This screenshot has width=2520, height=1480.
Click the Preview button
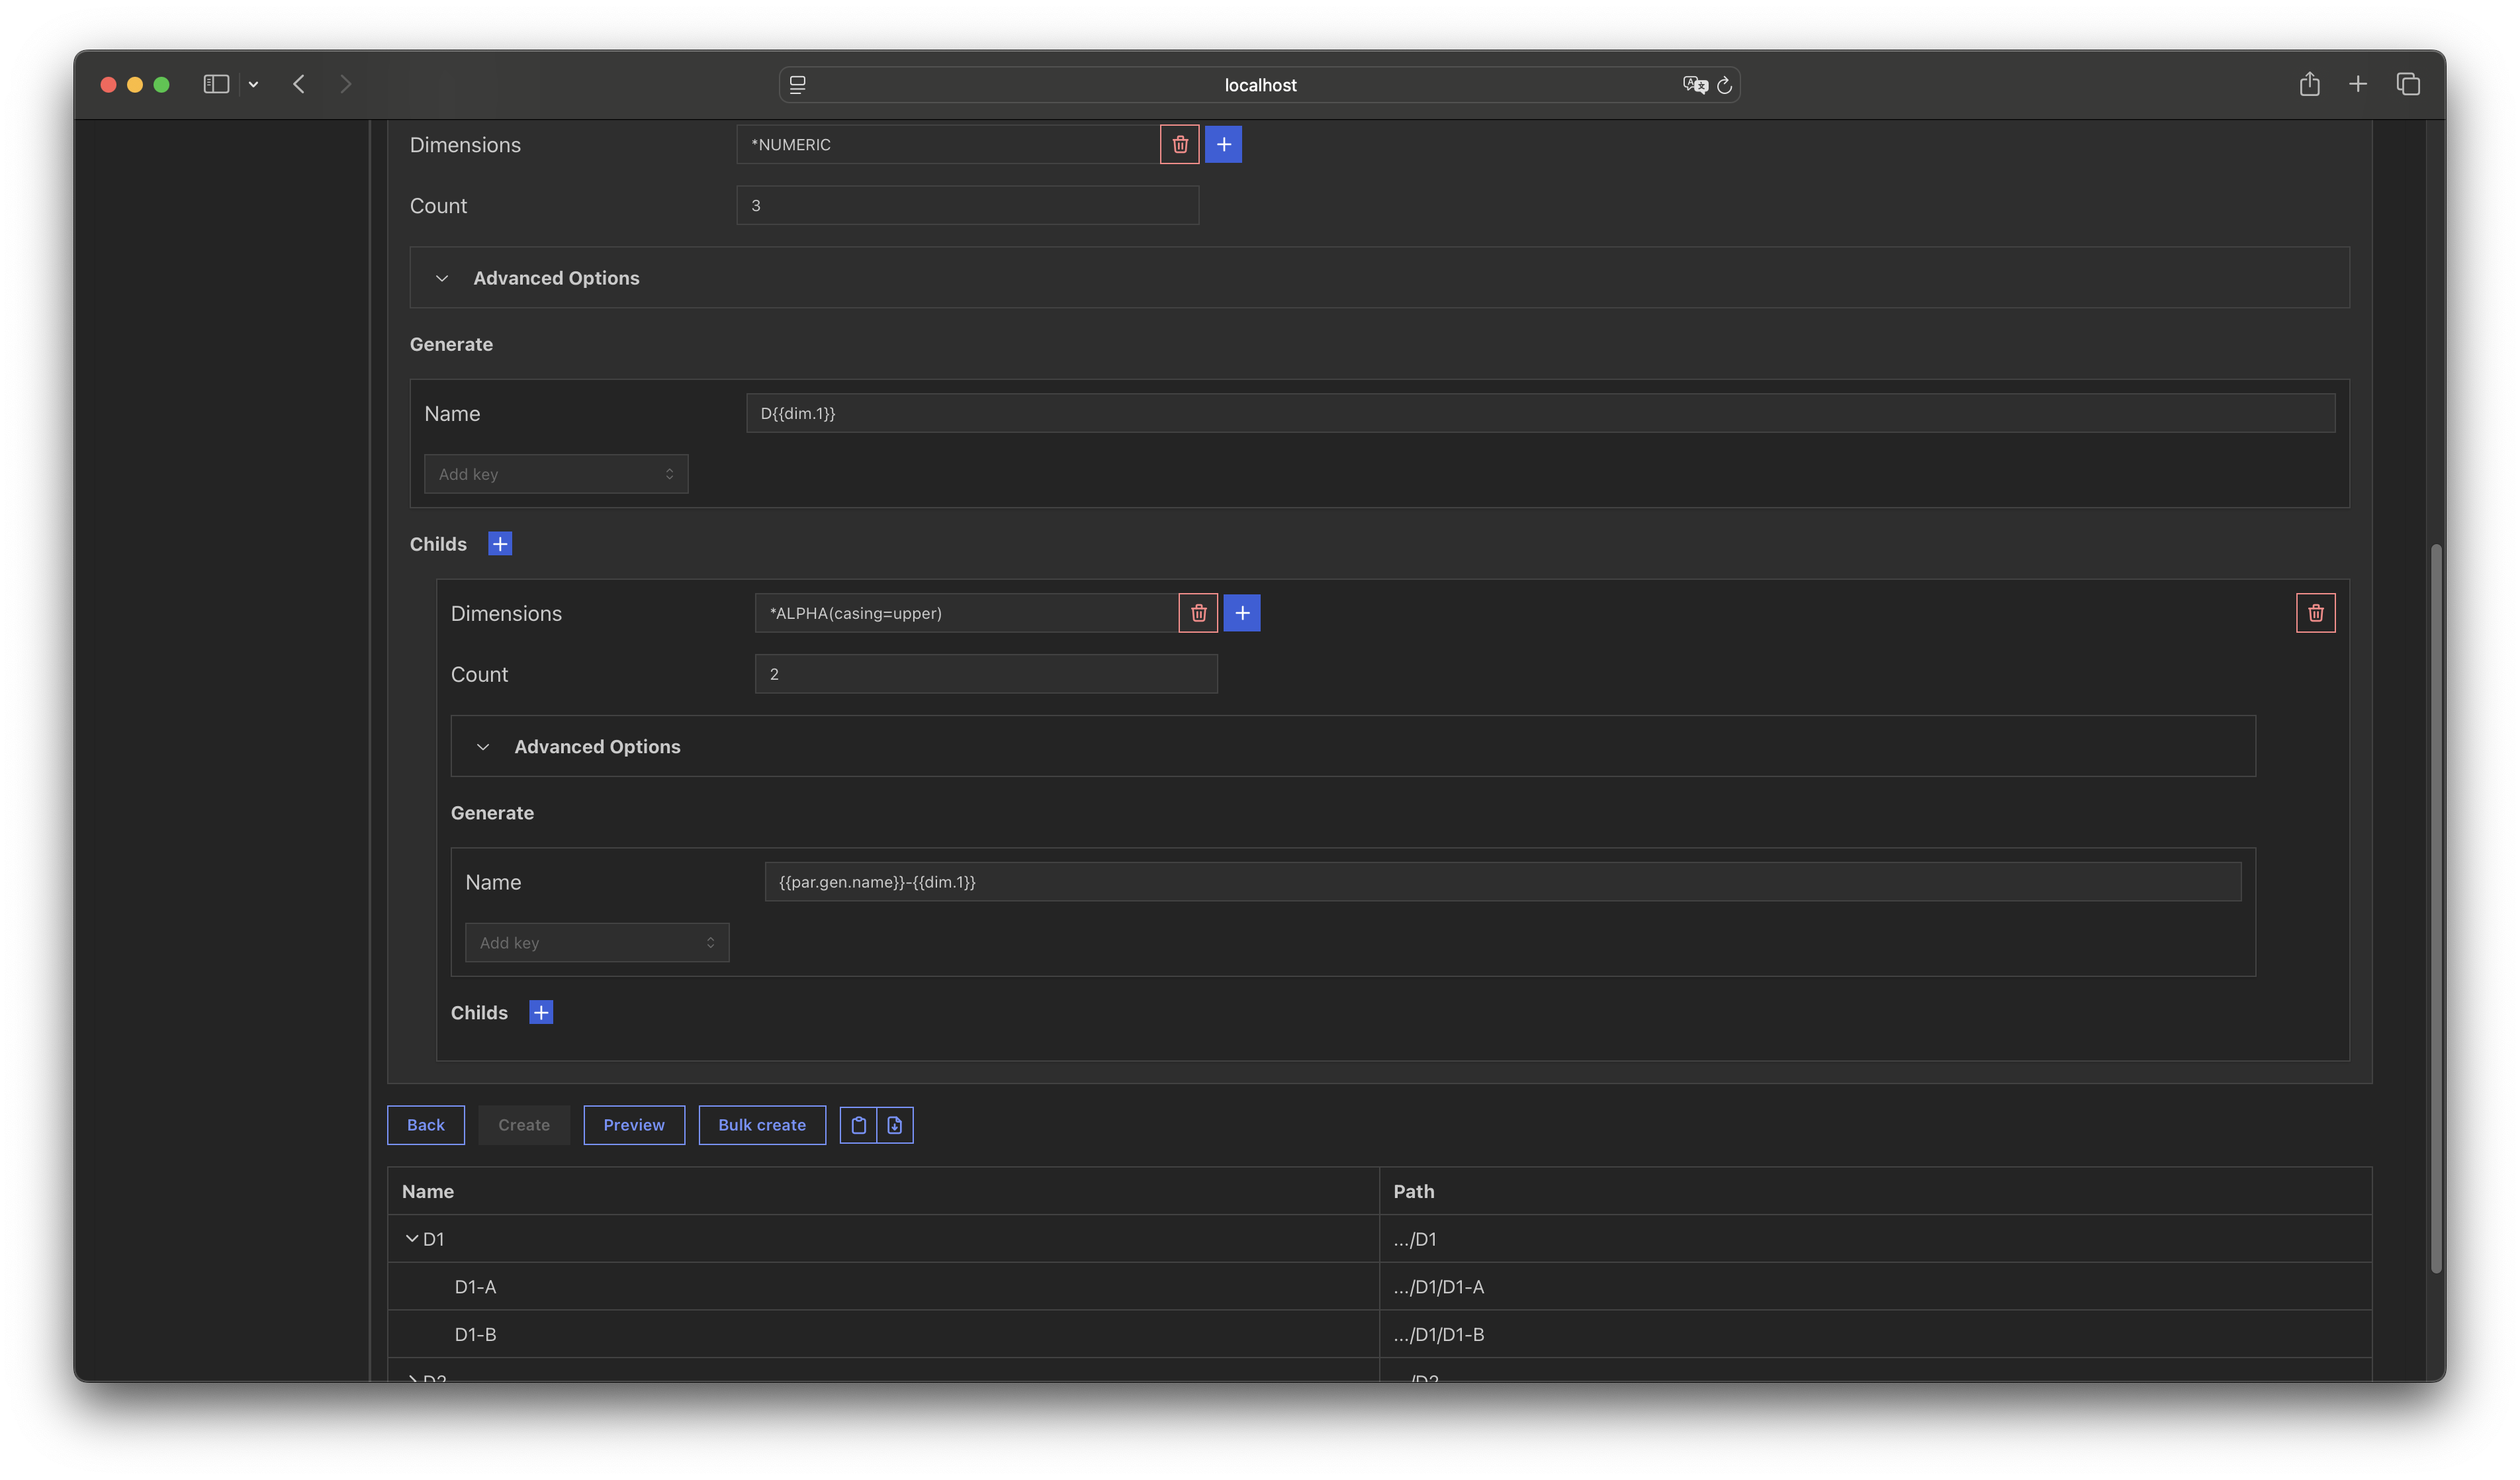pos(634,1125)
